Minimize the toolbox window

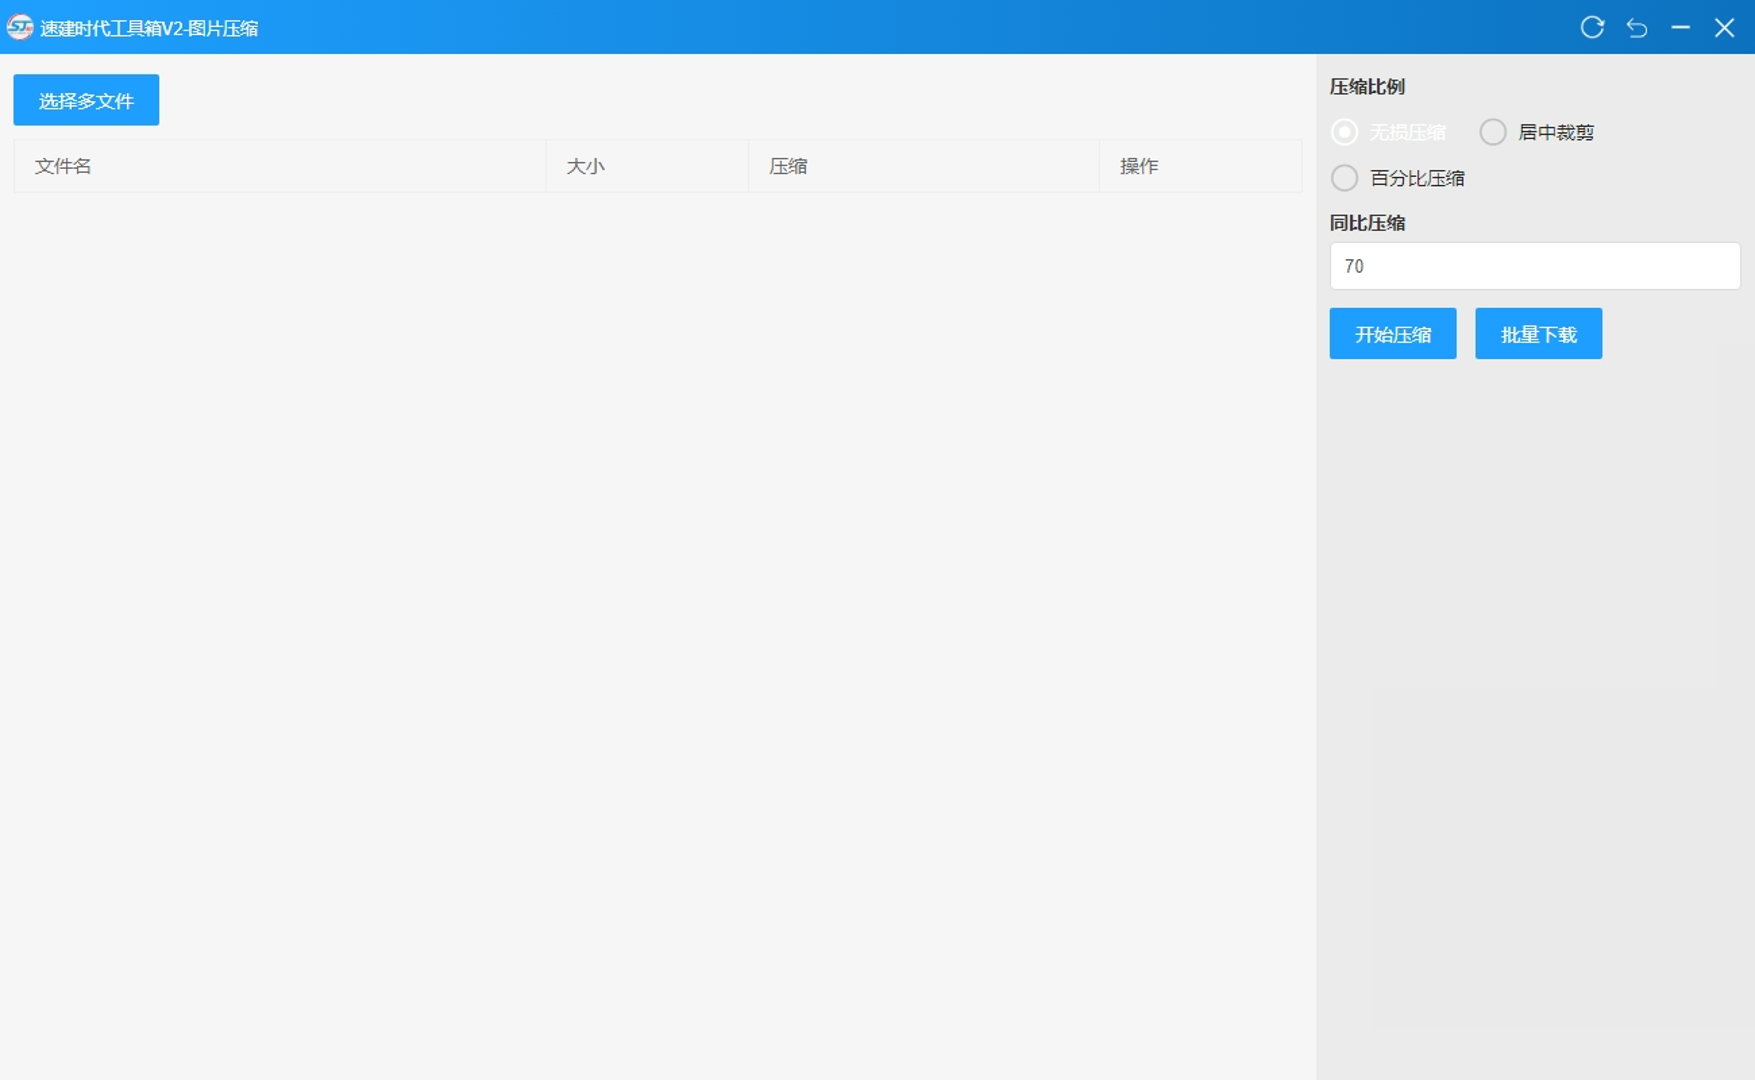(x=1680, y=27)
